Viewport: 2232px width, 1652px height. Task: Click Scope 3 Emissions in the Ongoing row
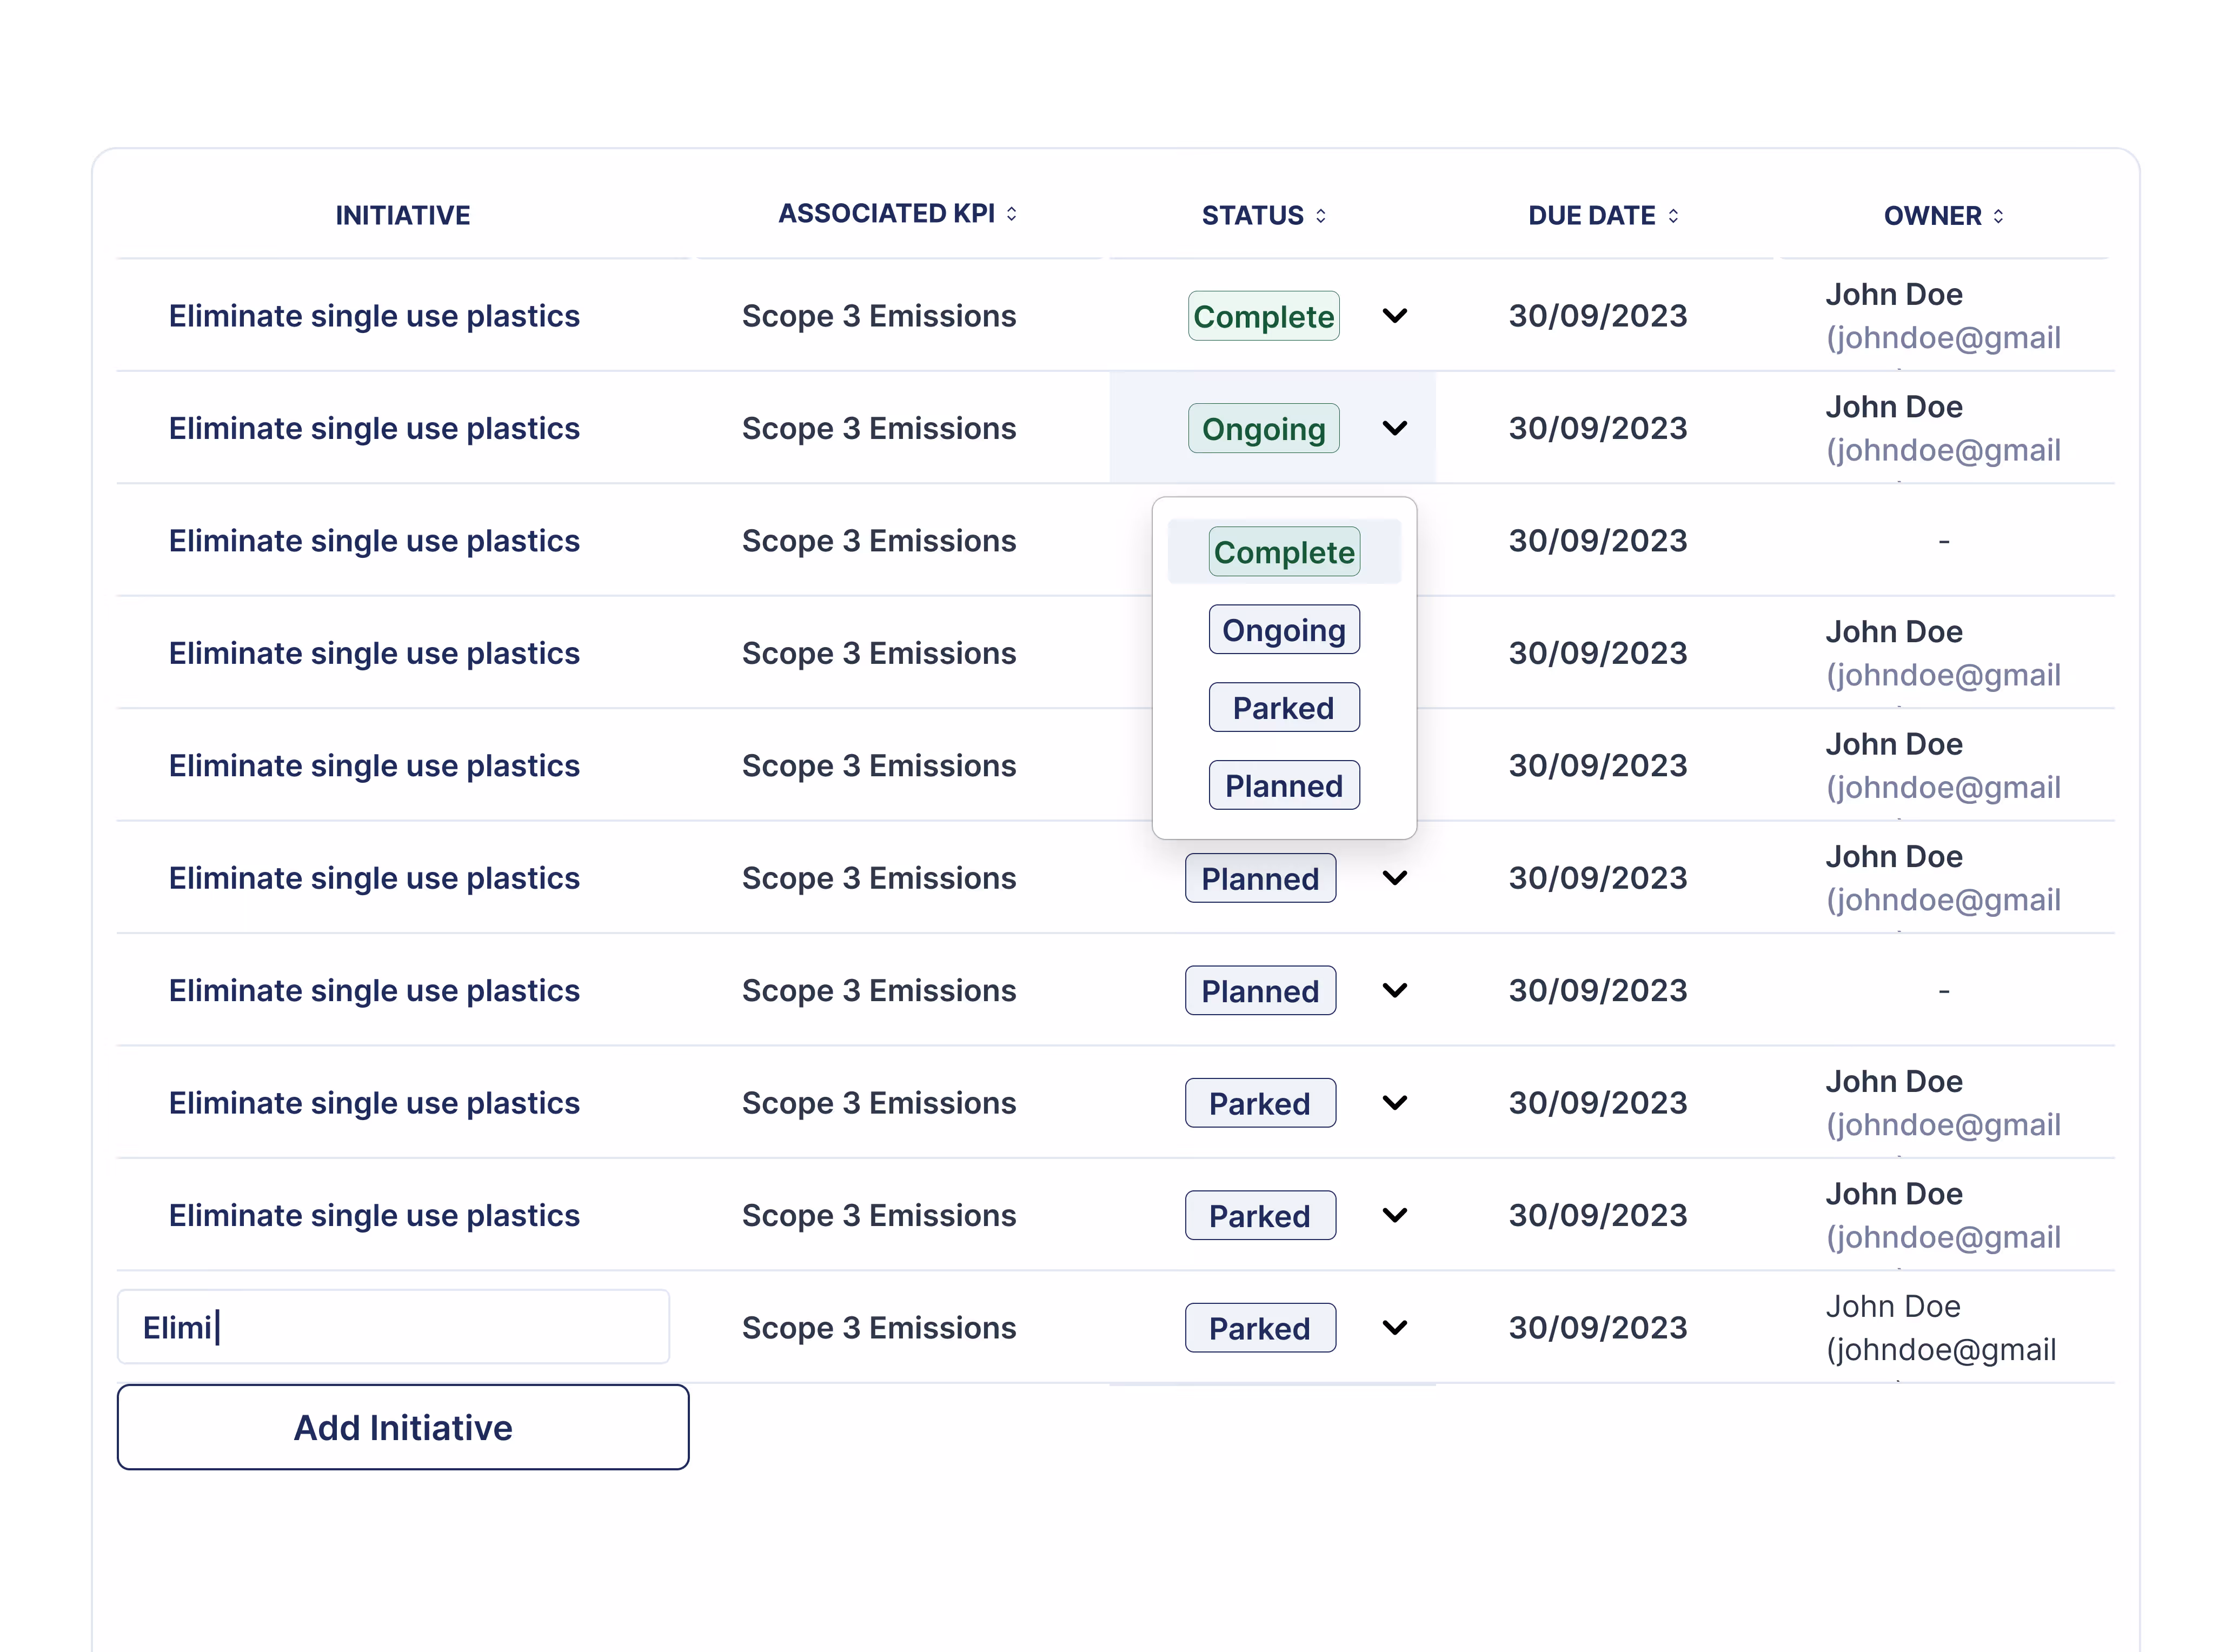[879, 428]
